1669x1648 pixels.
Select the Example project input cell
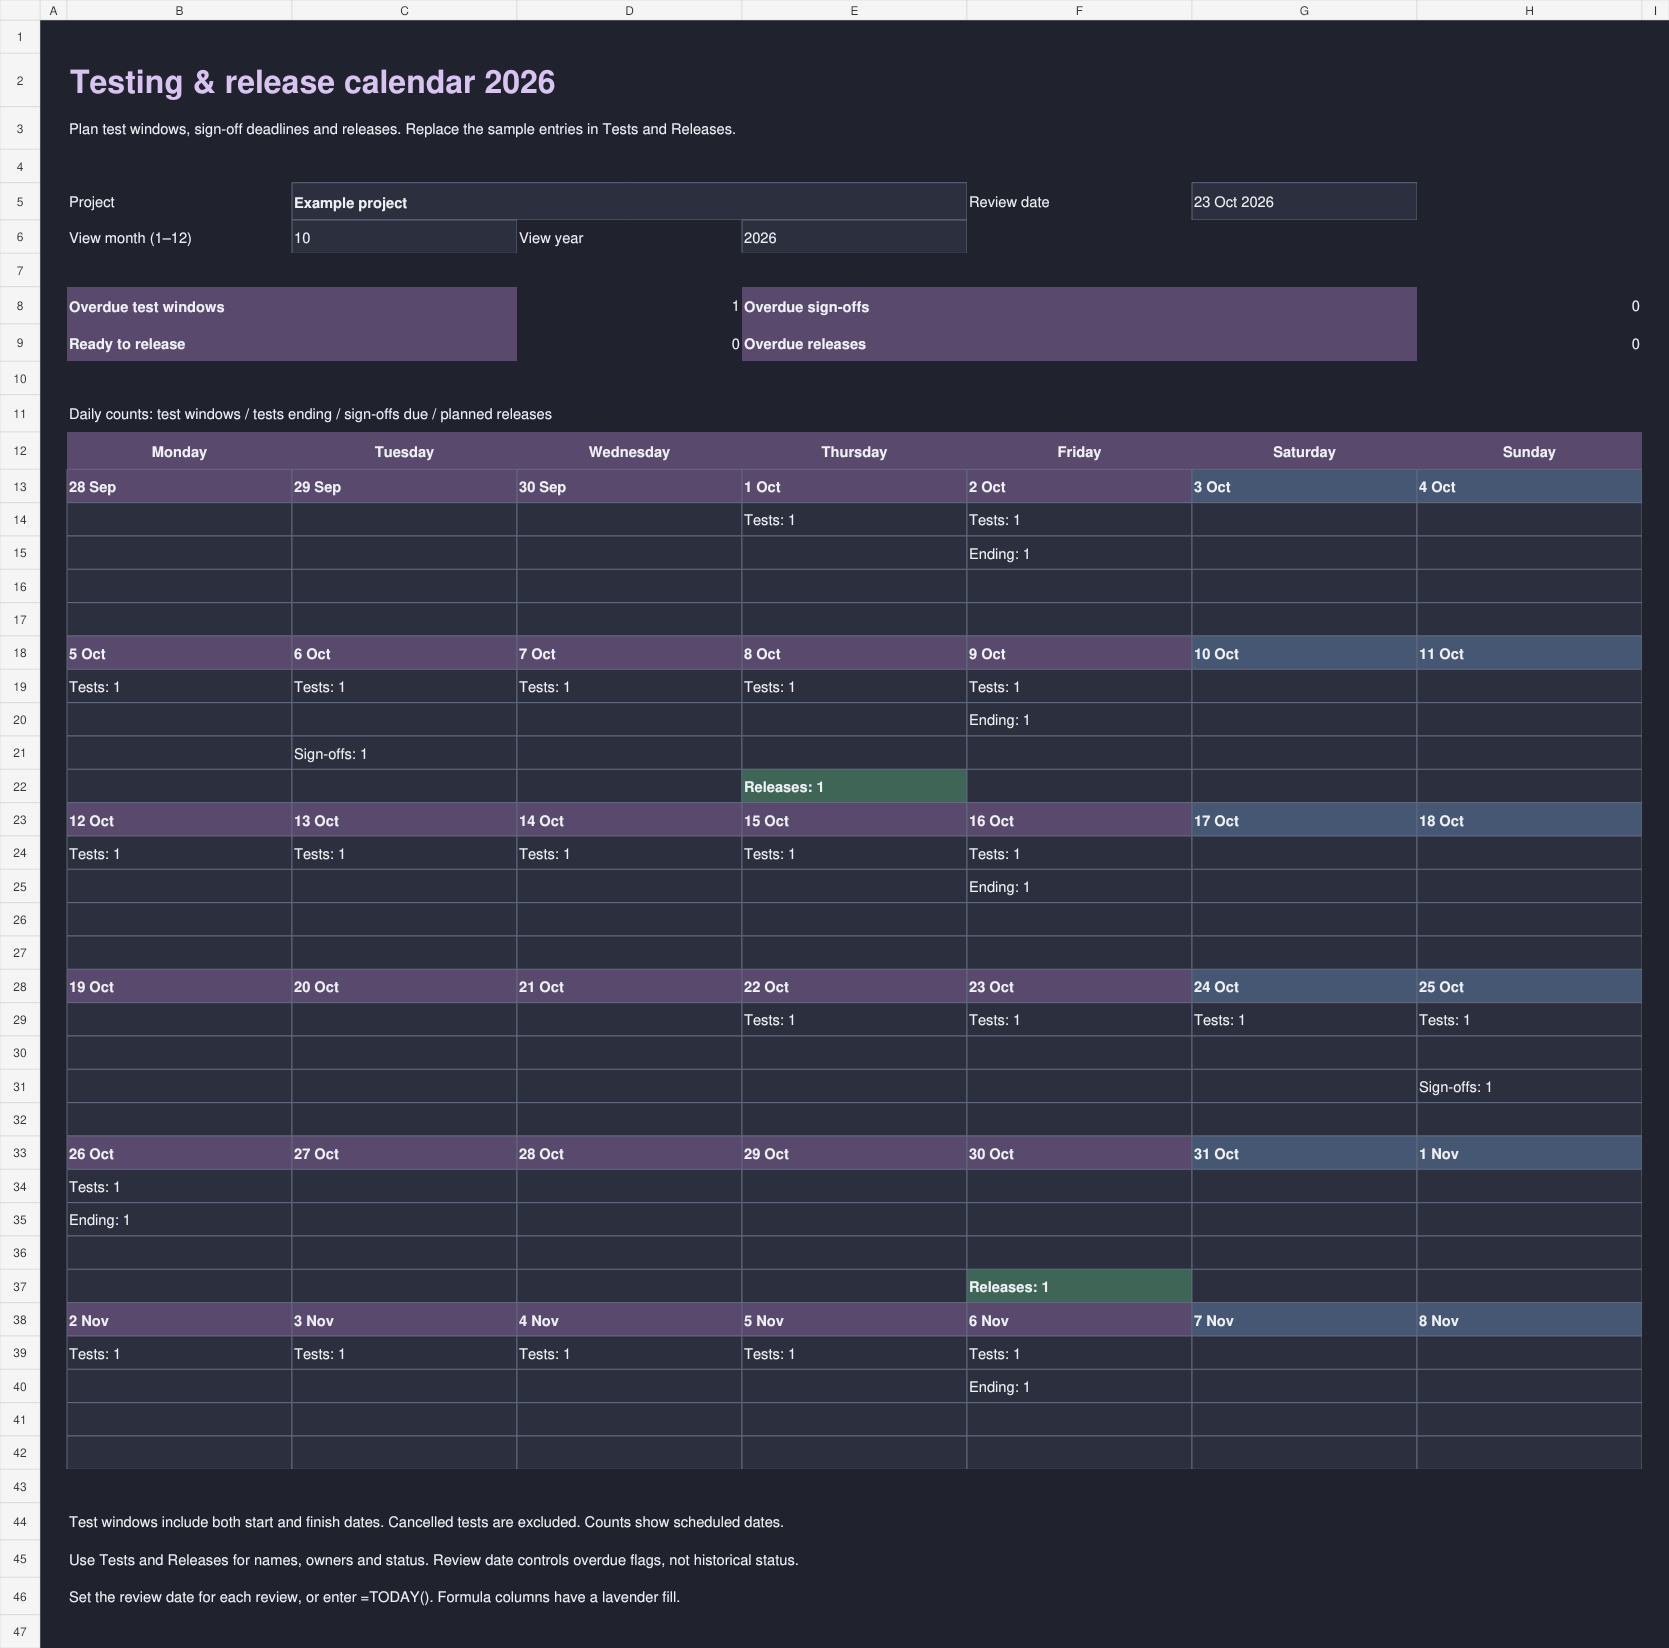click(629, 202)
